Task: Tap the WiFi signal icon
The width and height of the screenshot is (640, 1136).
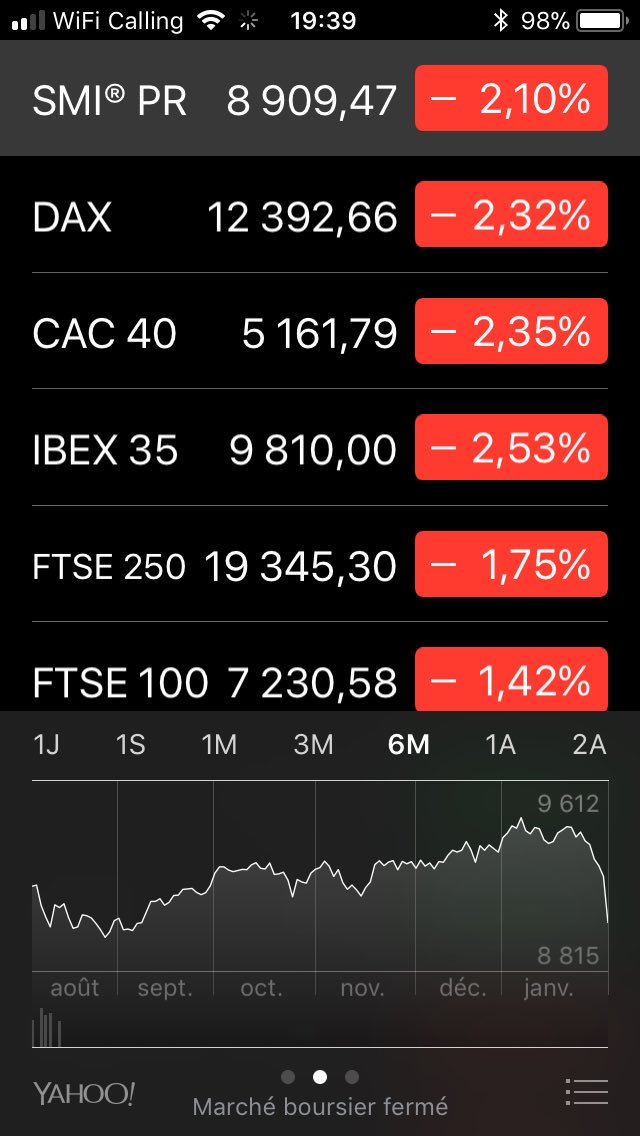Action: point(211,20)
